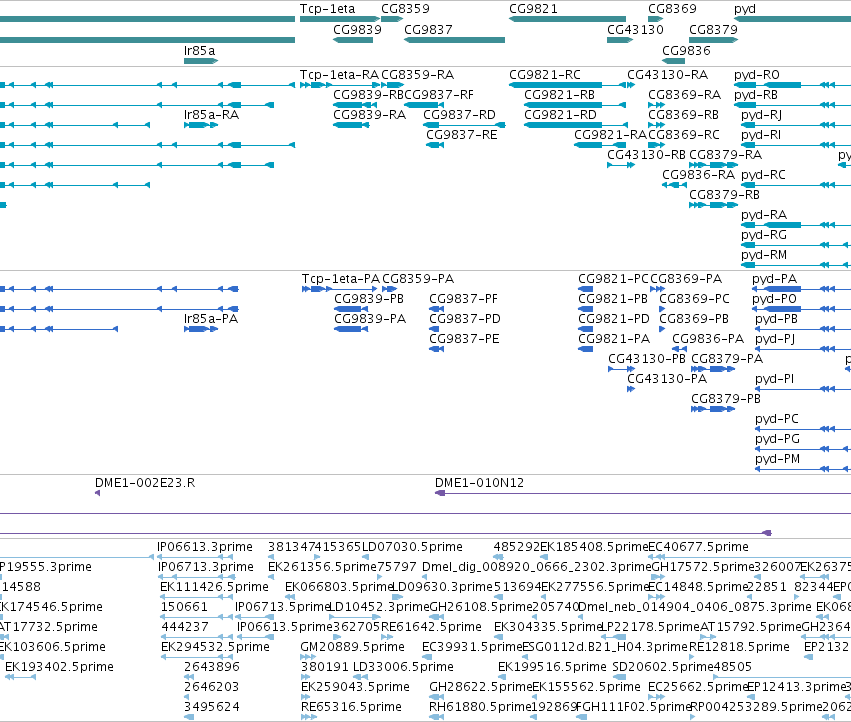Click EST SD20602.5prime
The width and height of the screenshot is (851, 722).
coord(664,667)
